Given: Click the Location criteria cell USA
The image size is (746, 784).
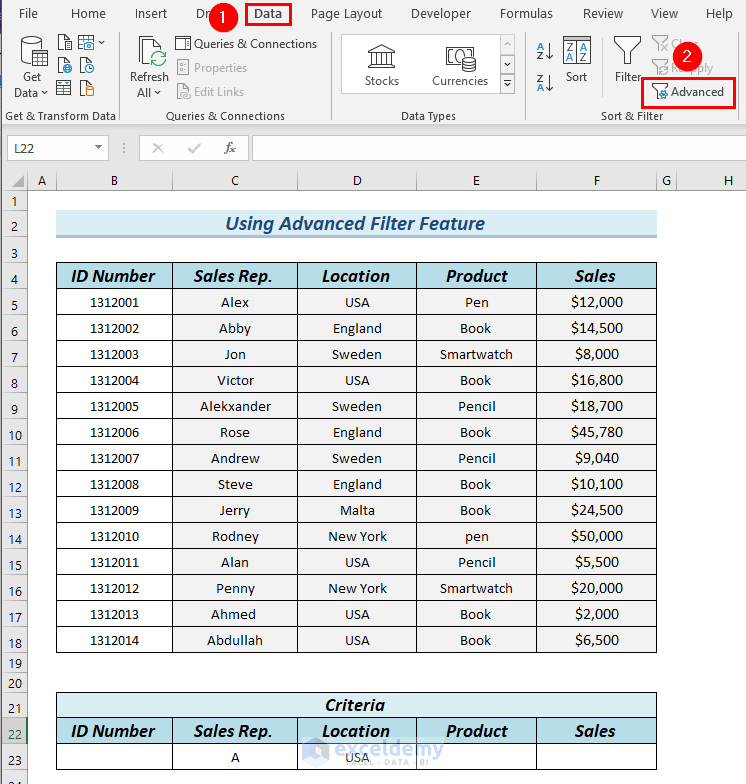Looking at the screenshot, I should 357,757.
